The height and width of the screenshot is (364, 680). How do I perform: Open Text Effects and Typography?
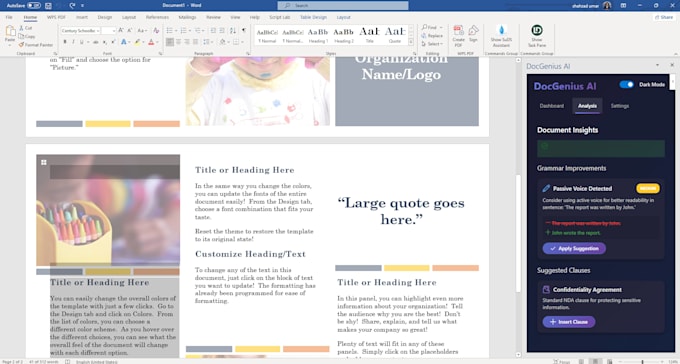pyautogui.click(x=124, y=42)
